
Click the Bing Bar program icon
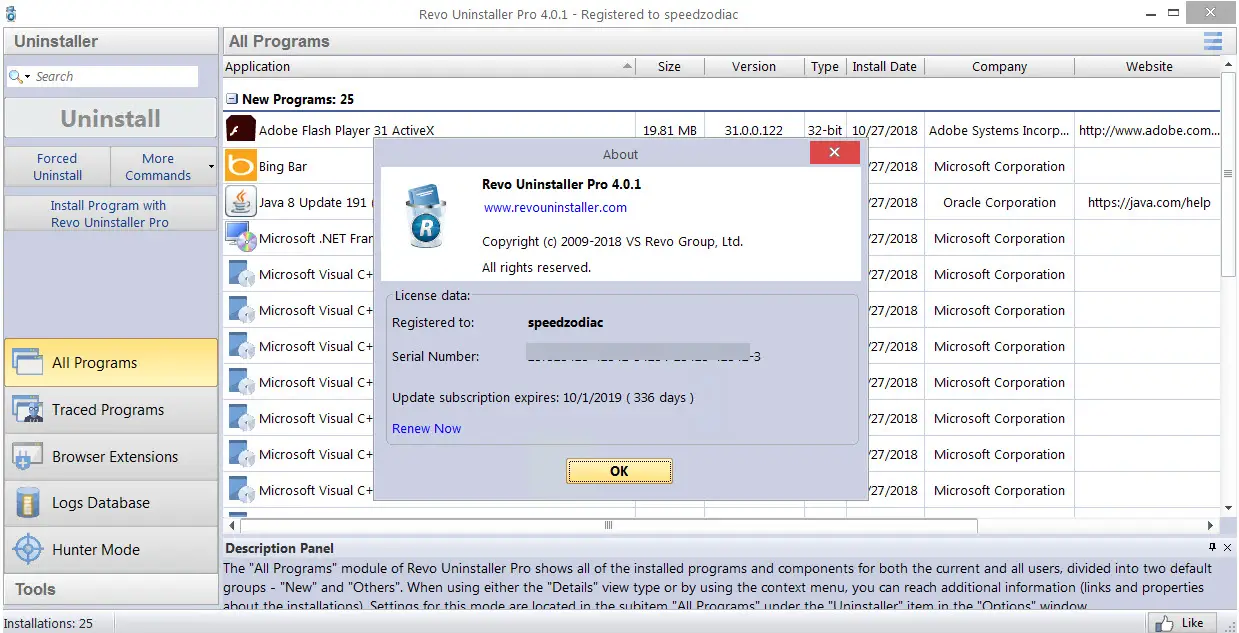pyautogui.click(x=241, y=166)
